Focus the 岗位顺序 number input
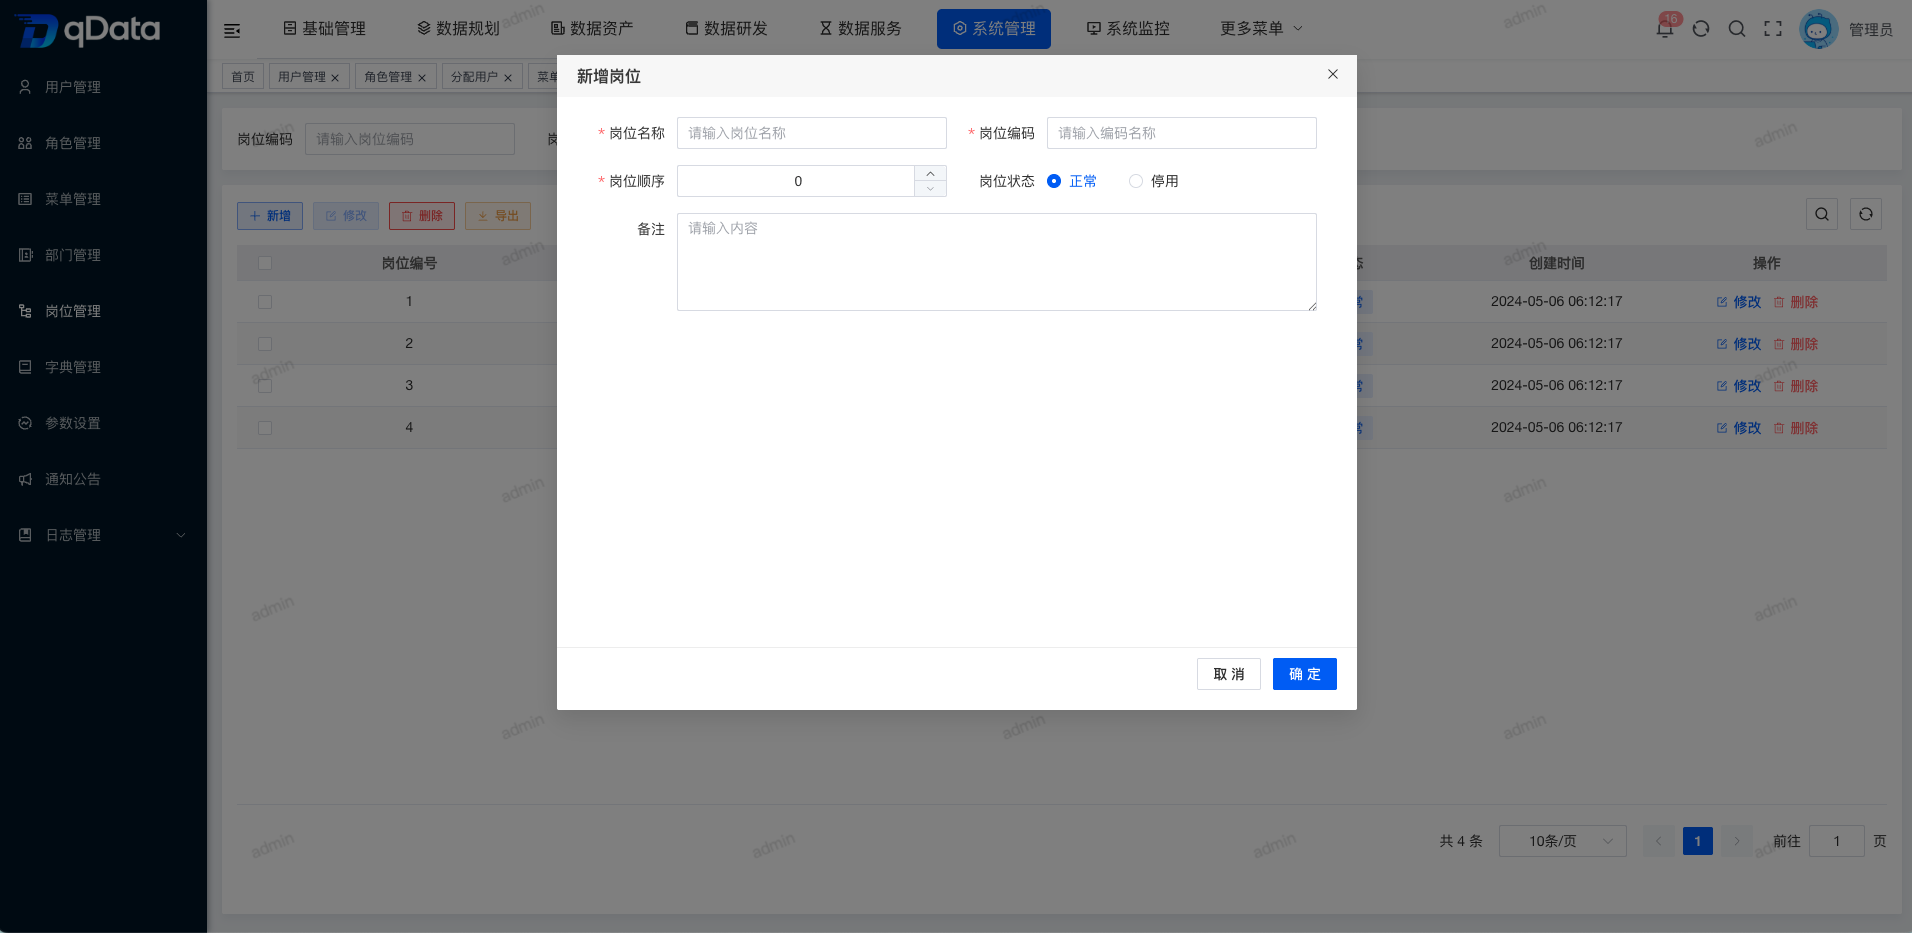1912x933 pixels. coord(796,181)
